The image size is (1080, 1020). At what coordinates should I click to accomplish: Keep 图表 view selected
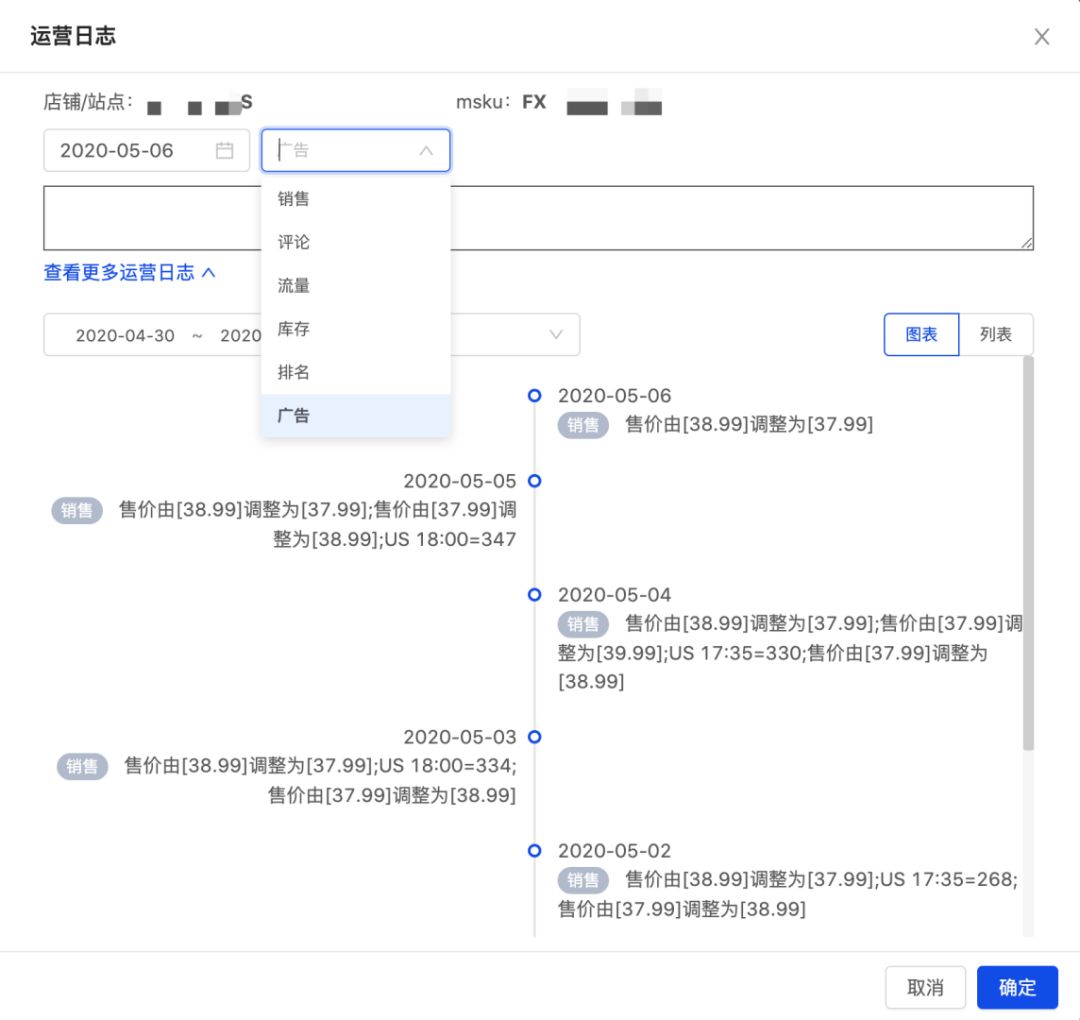click(920, 334)
